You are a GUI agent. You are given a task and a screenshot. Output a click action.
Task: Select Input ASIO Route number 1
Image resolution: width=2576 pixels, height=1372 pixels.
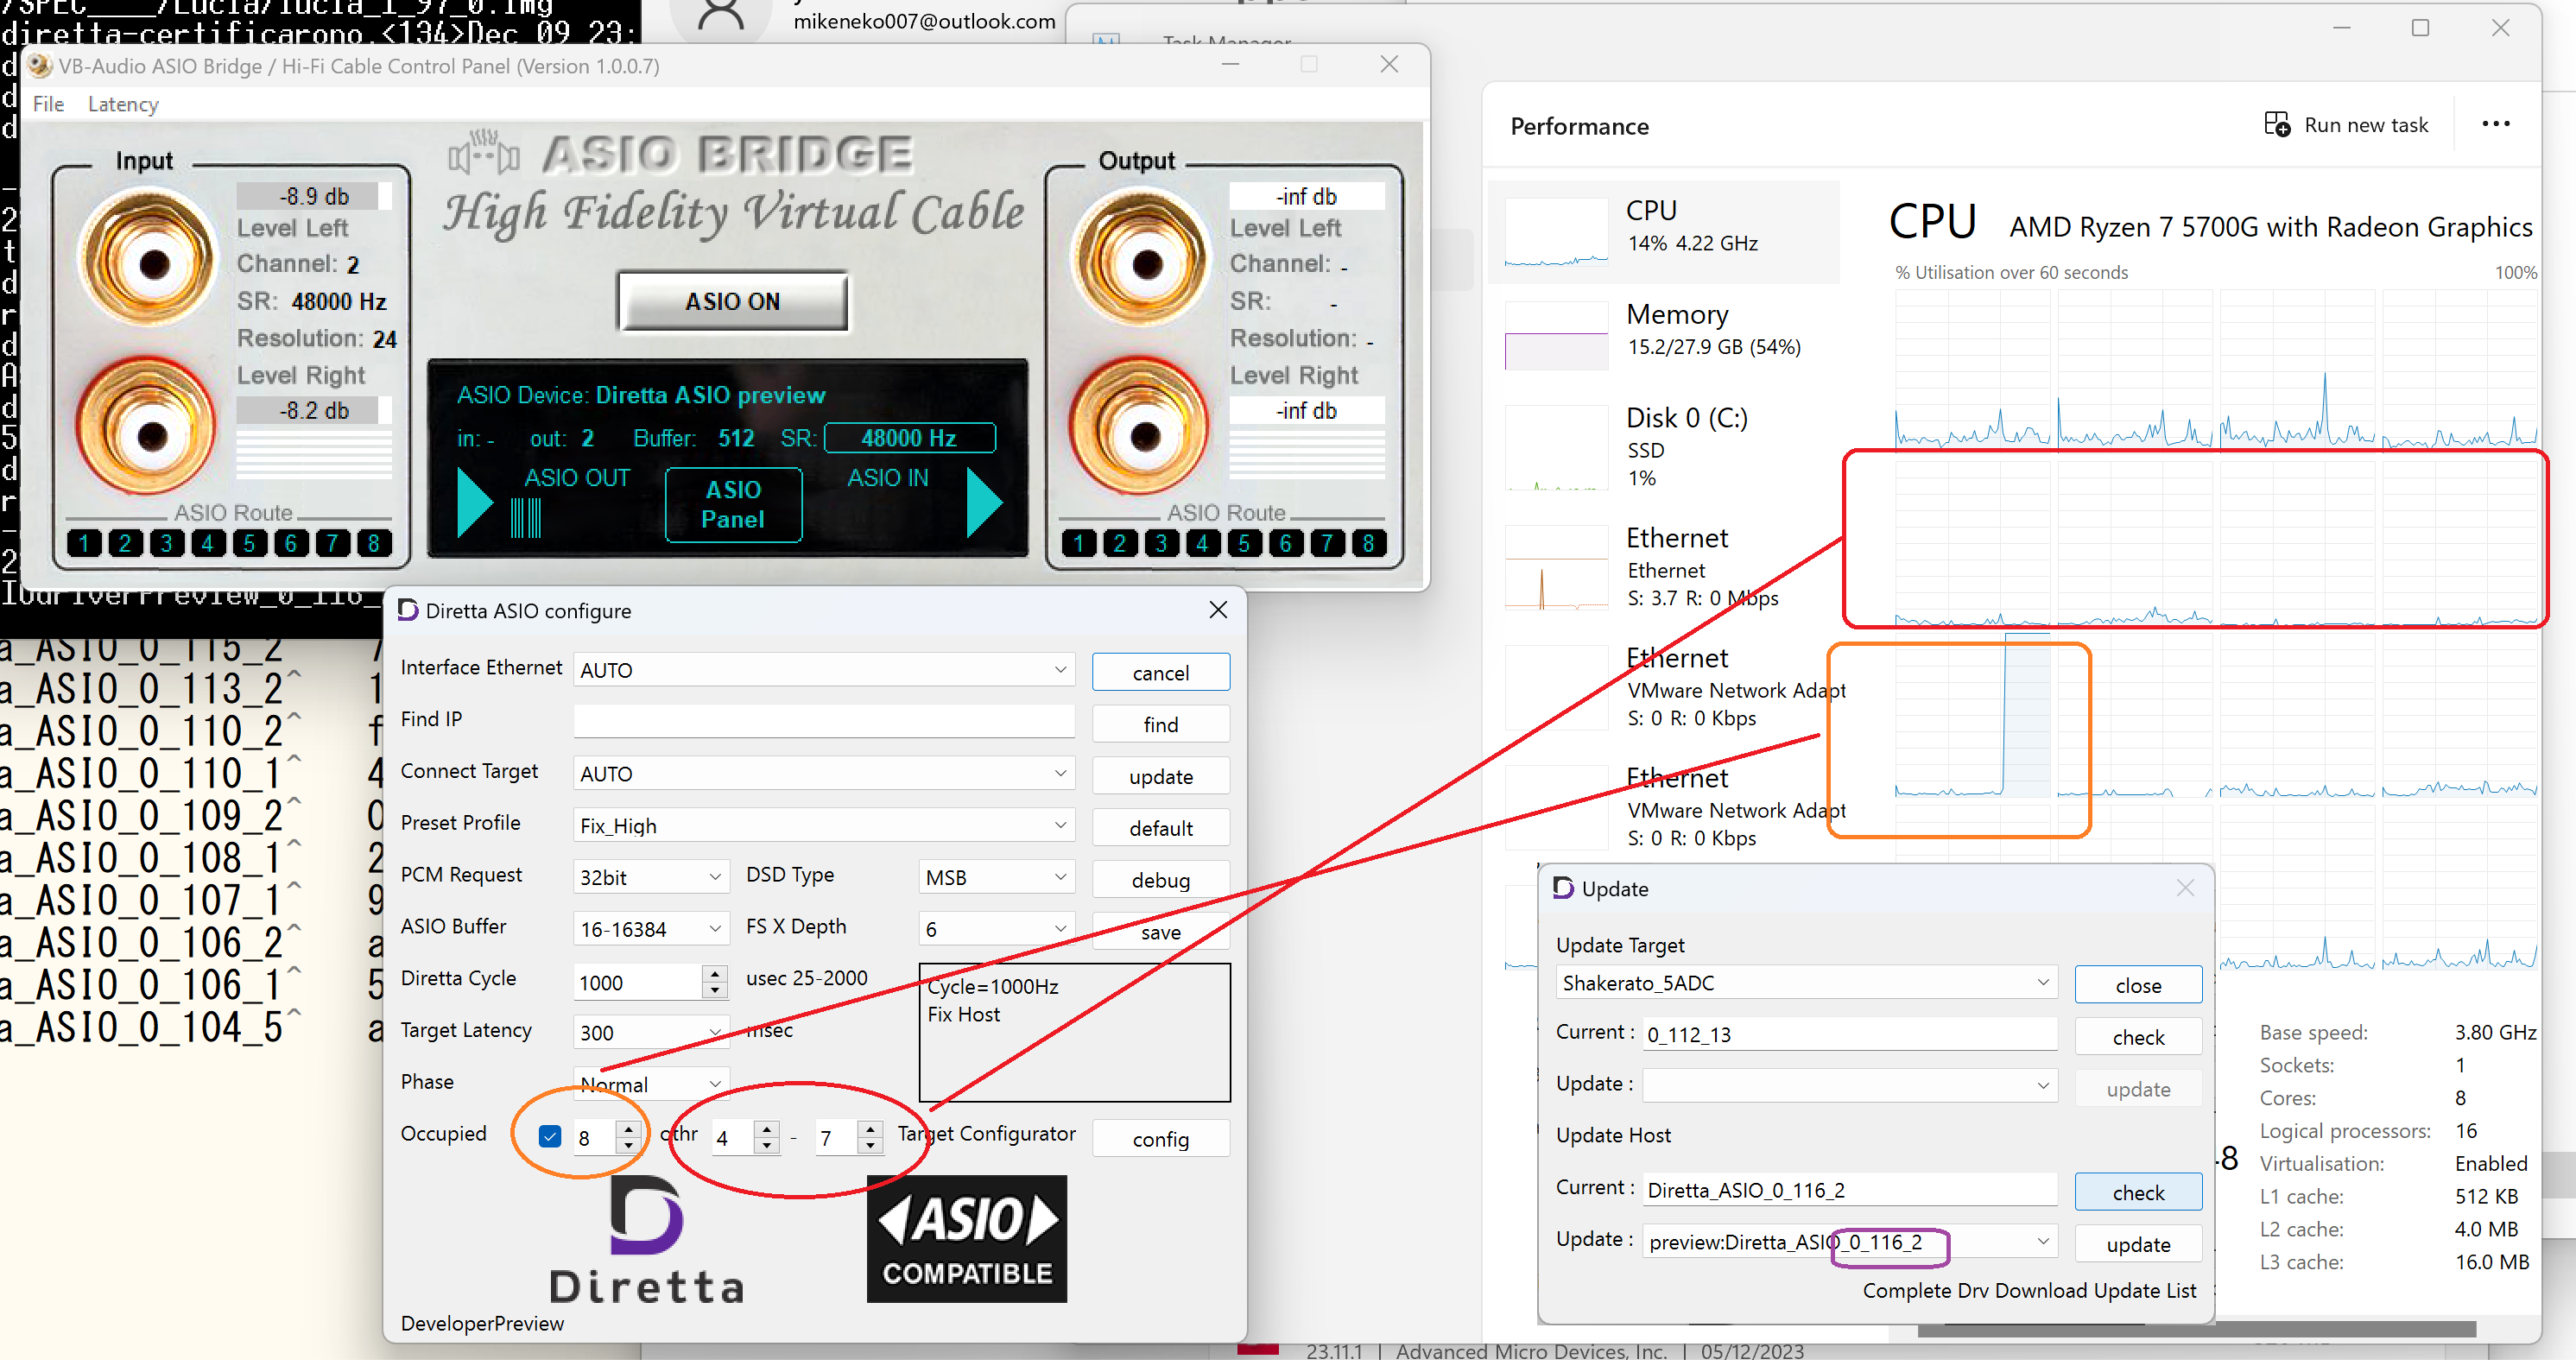coord(84,543)
